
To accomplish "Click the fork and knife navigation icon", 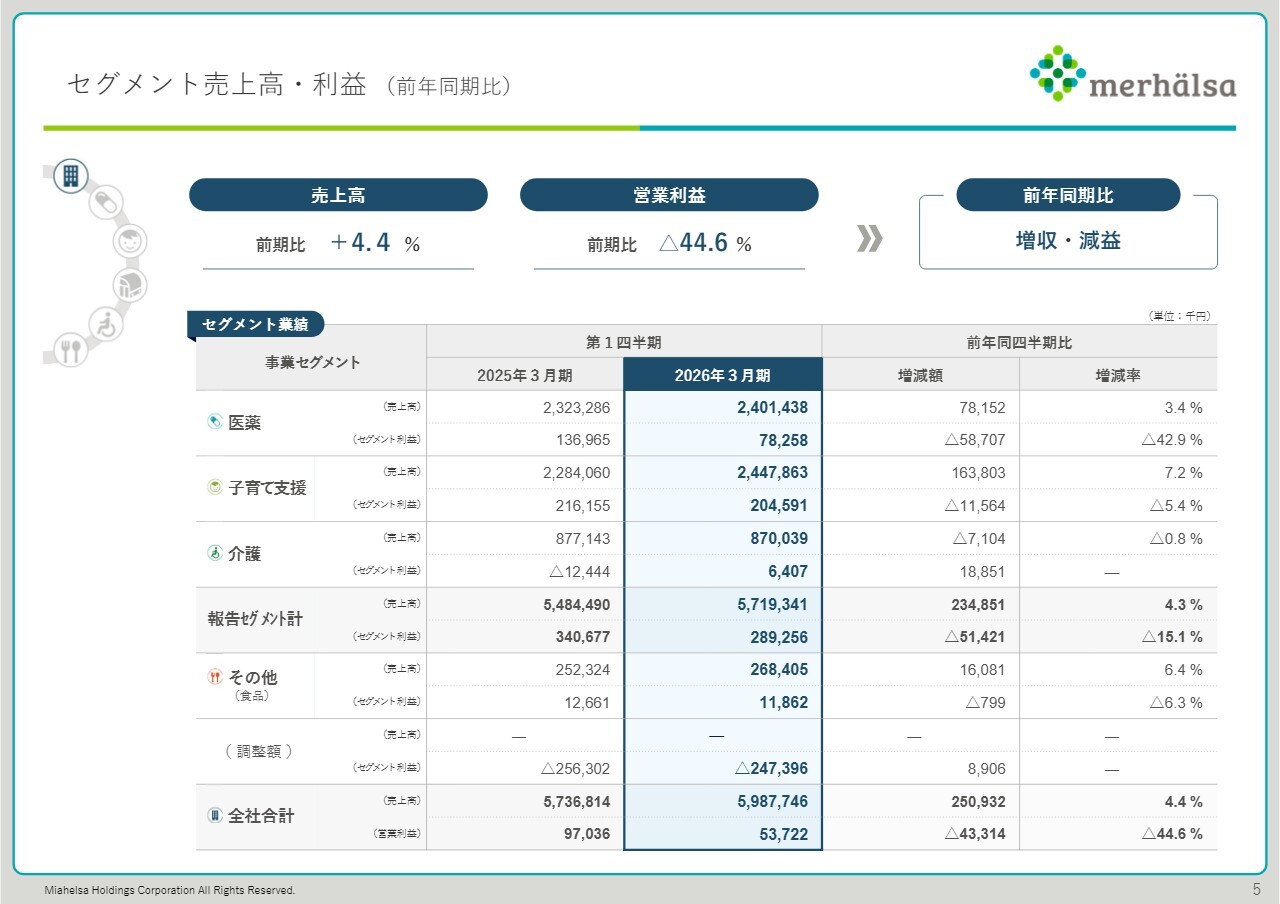I will click(x=71, y=350).
